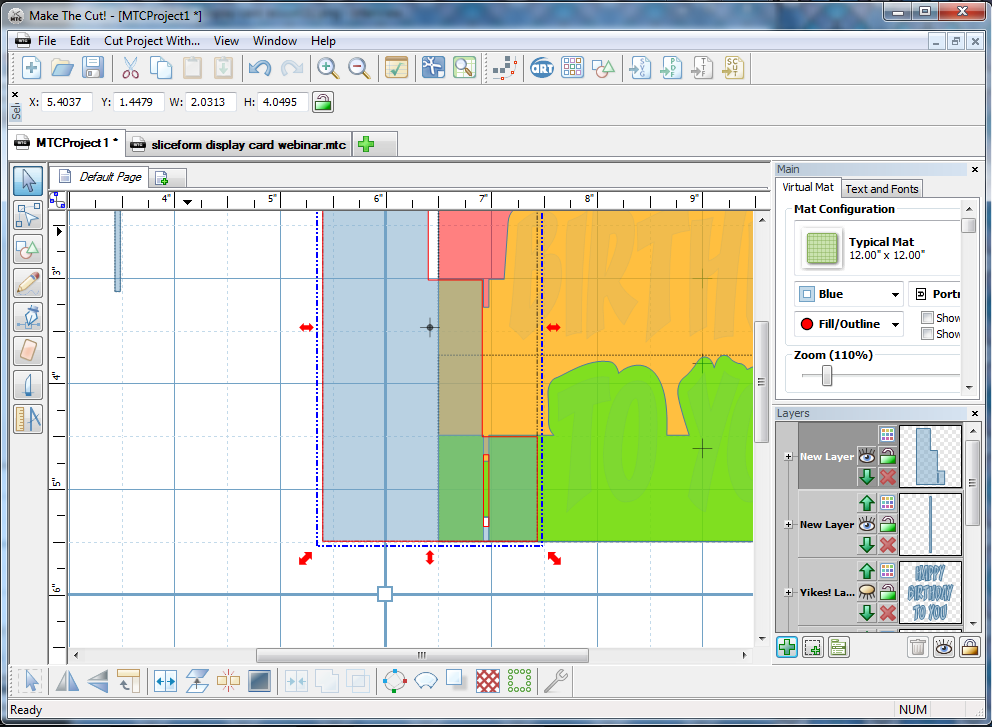The height and width of the screenshot is (727, 992).
Task: Open the File menu
Action: tap(47, 40)
